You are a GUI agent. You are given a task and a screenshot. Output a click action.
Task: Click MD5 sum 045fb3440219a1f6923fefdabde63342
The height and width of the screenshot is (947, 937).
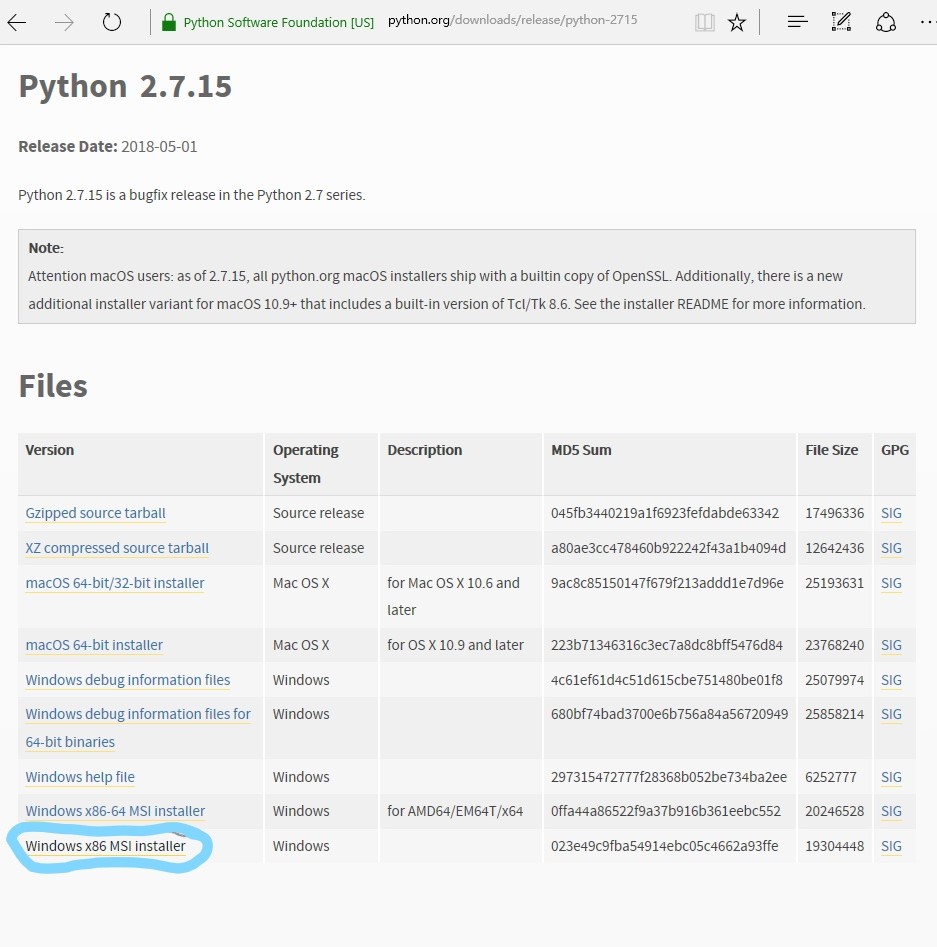(665, 513)
